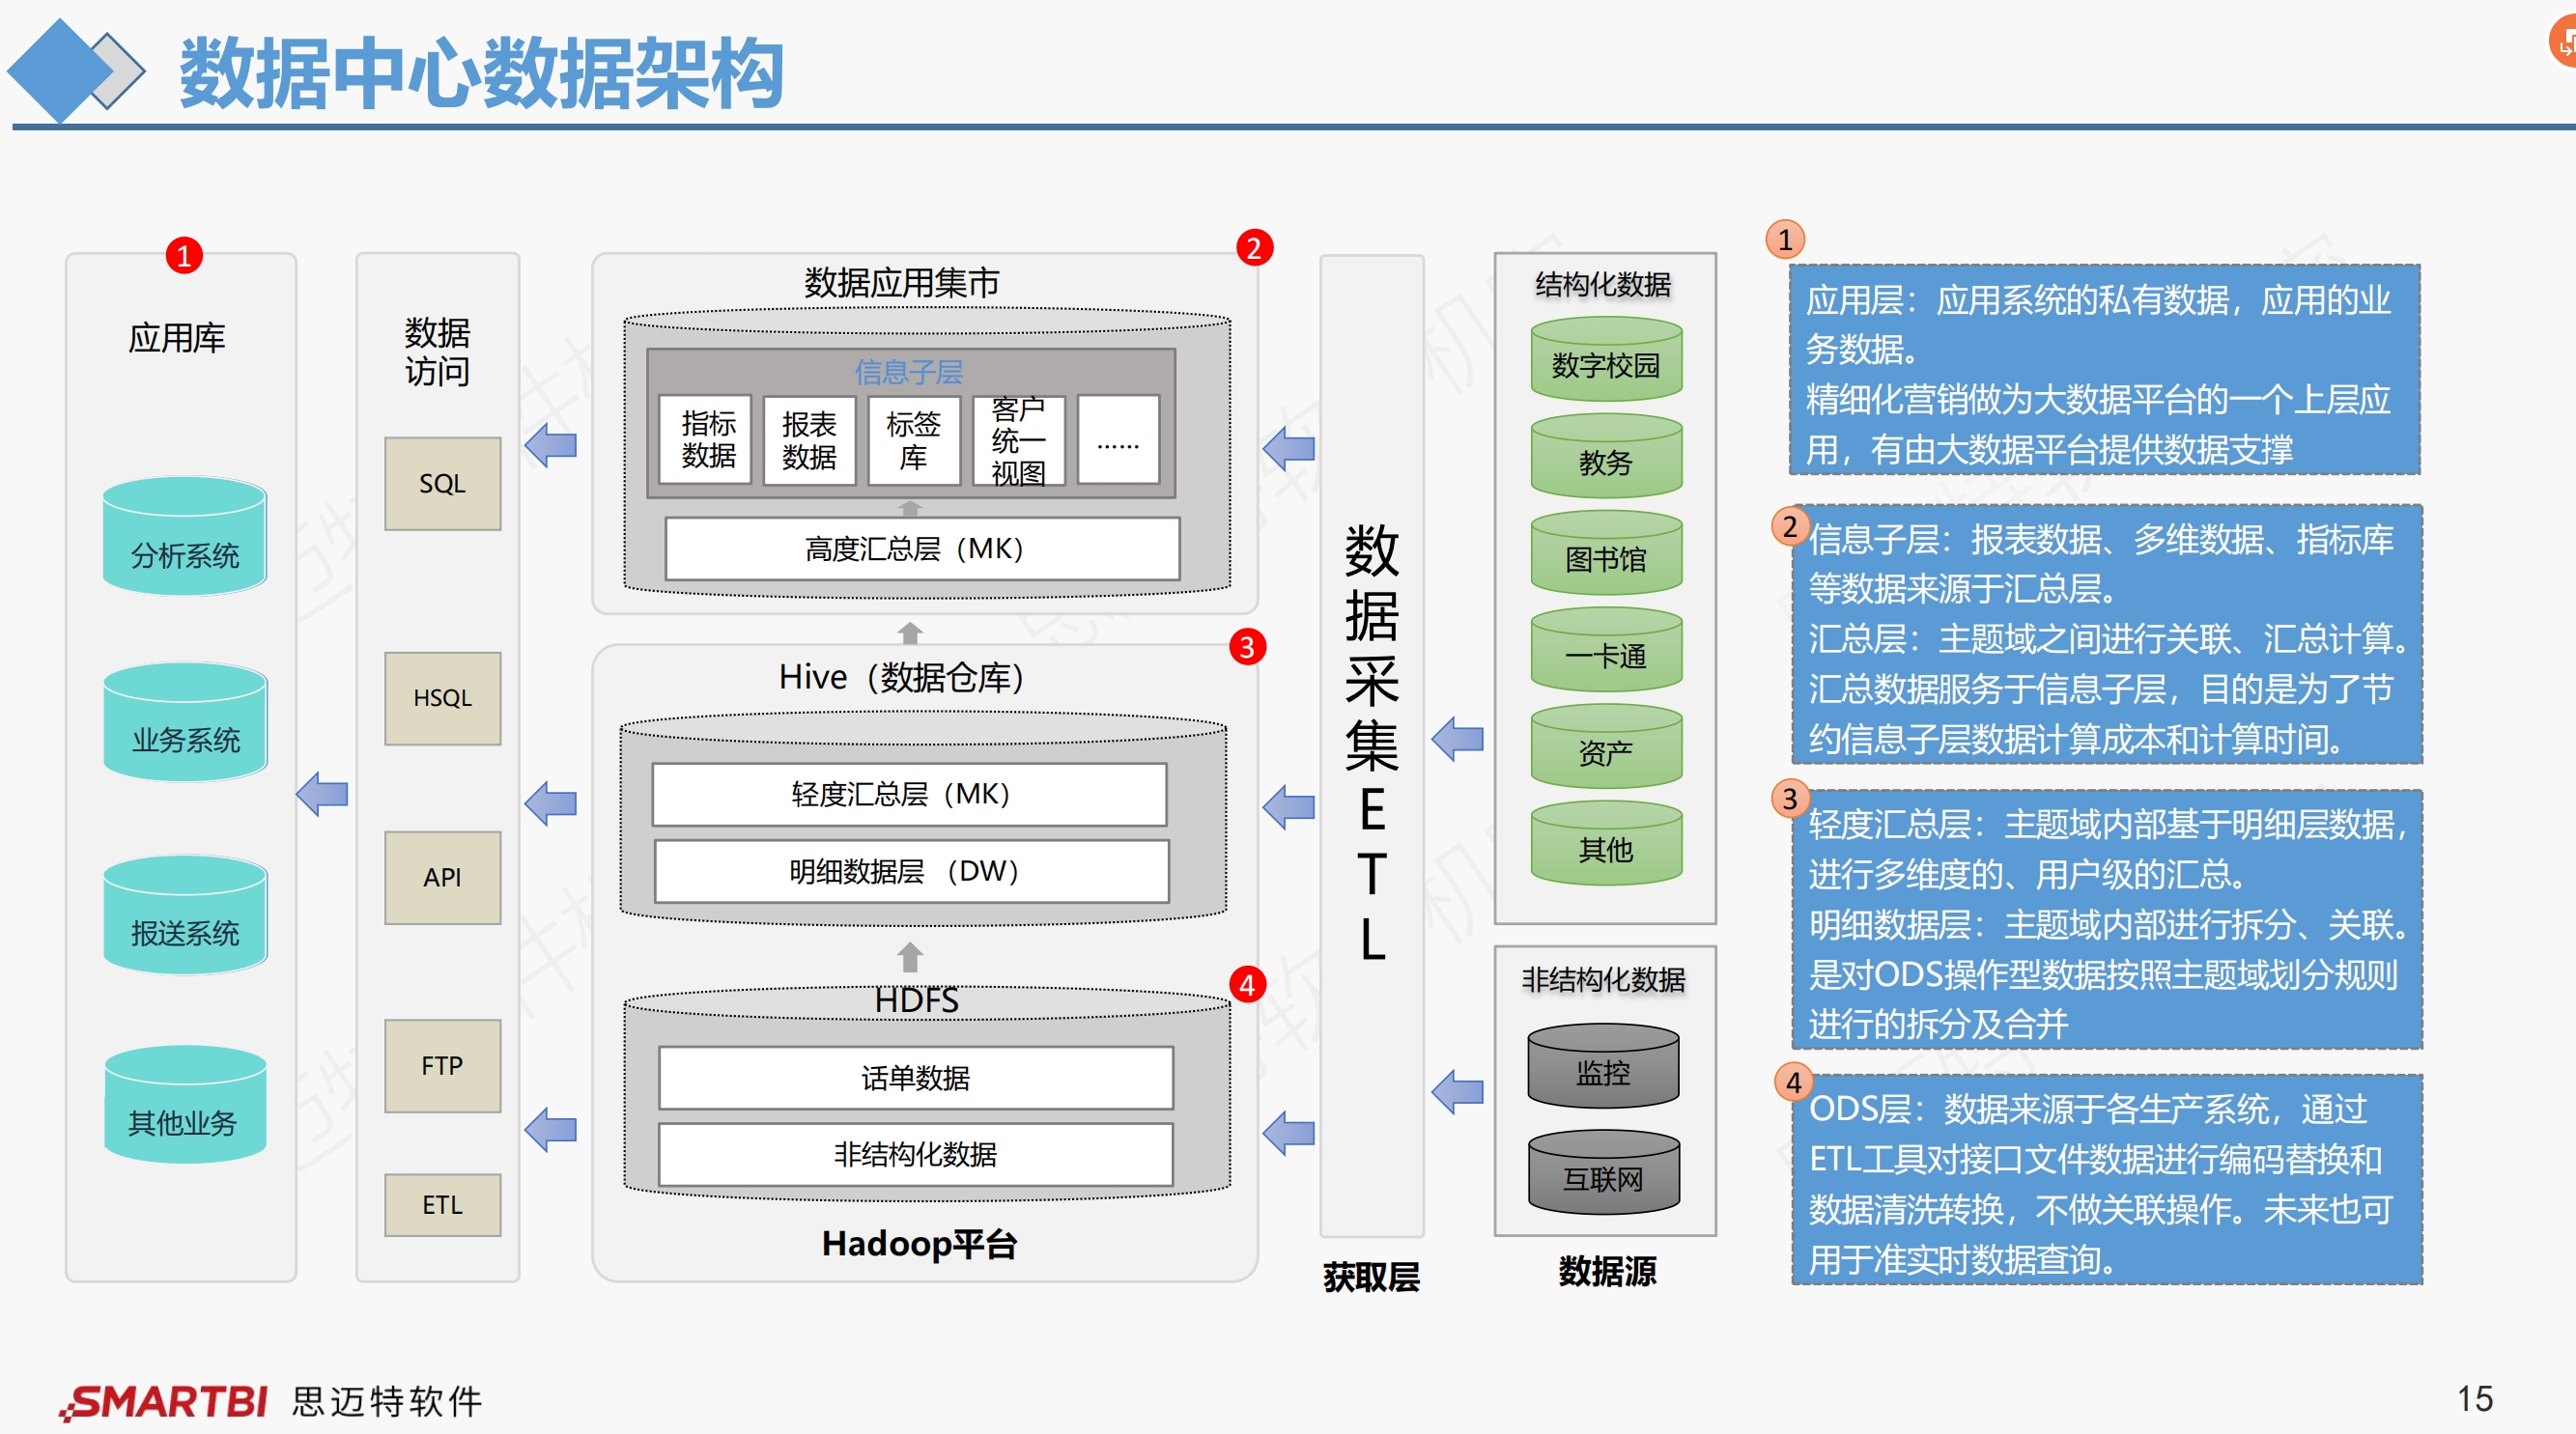The width and height of the screenshot is (2576, 1434).
Task: Click the arrow from 非结构化数据 source to ETL
Action: click(1457, 1091)
